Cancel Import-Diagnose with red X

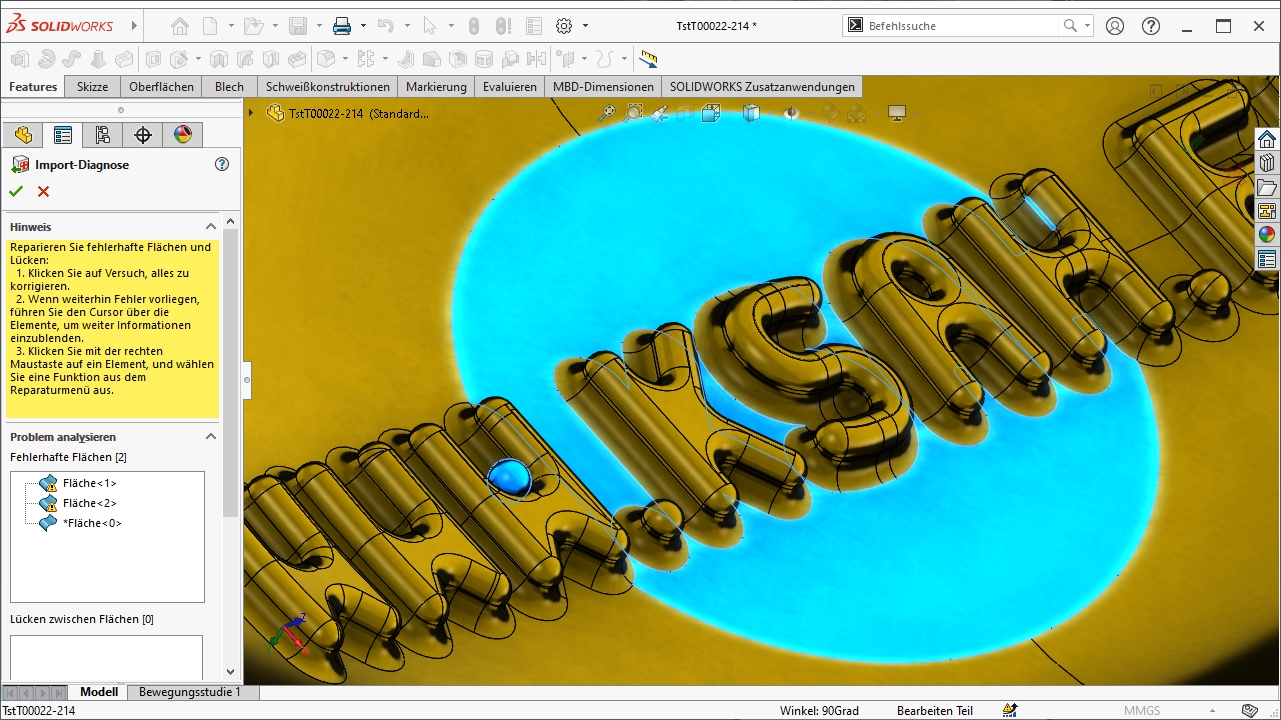click(x=43, y=191)
